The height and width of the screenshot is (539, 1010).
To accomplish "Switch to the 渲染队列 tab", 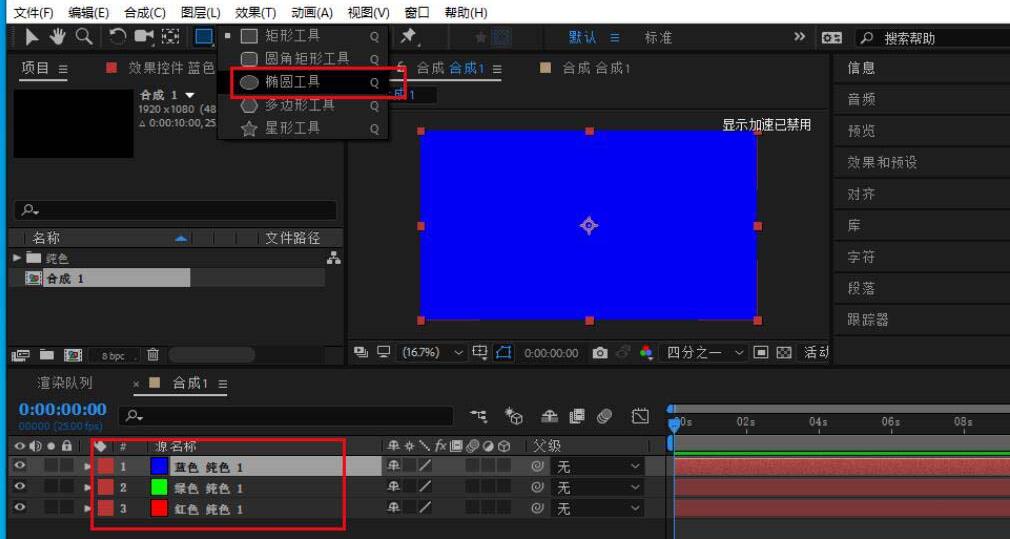I will tap(65, 383).
